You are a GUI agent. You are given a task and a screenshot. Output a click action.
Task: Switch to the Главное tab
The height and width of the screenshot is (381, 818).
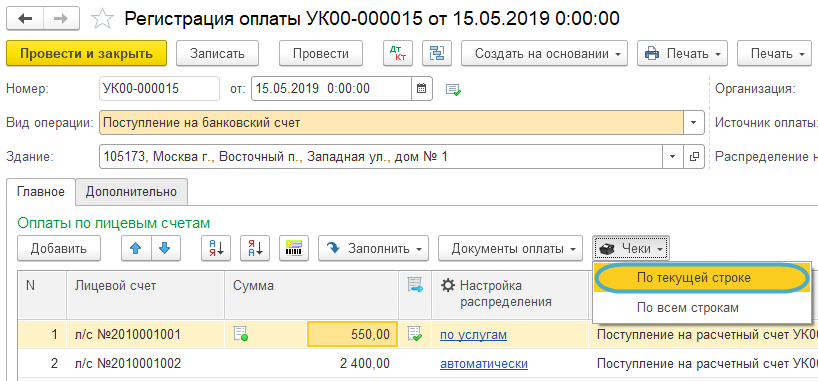tap(41, 192)
